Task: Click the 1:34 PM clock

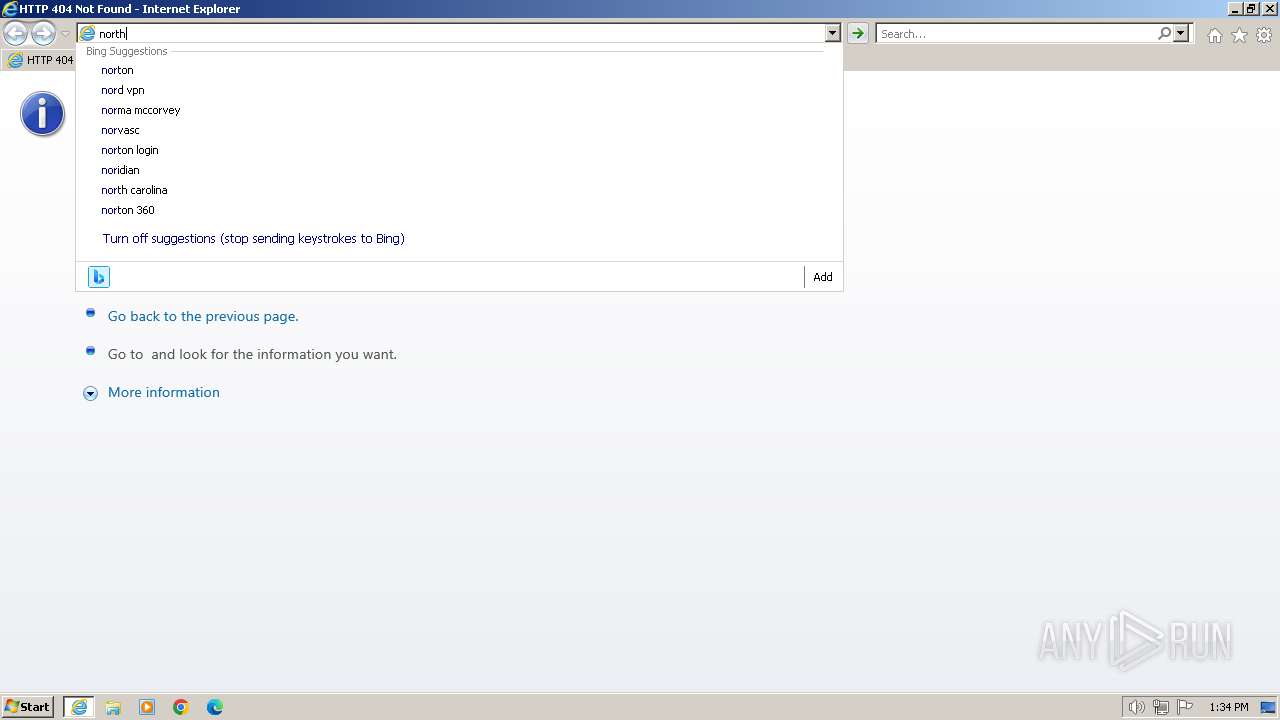Action: click(x=1229, y=707)
